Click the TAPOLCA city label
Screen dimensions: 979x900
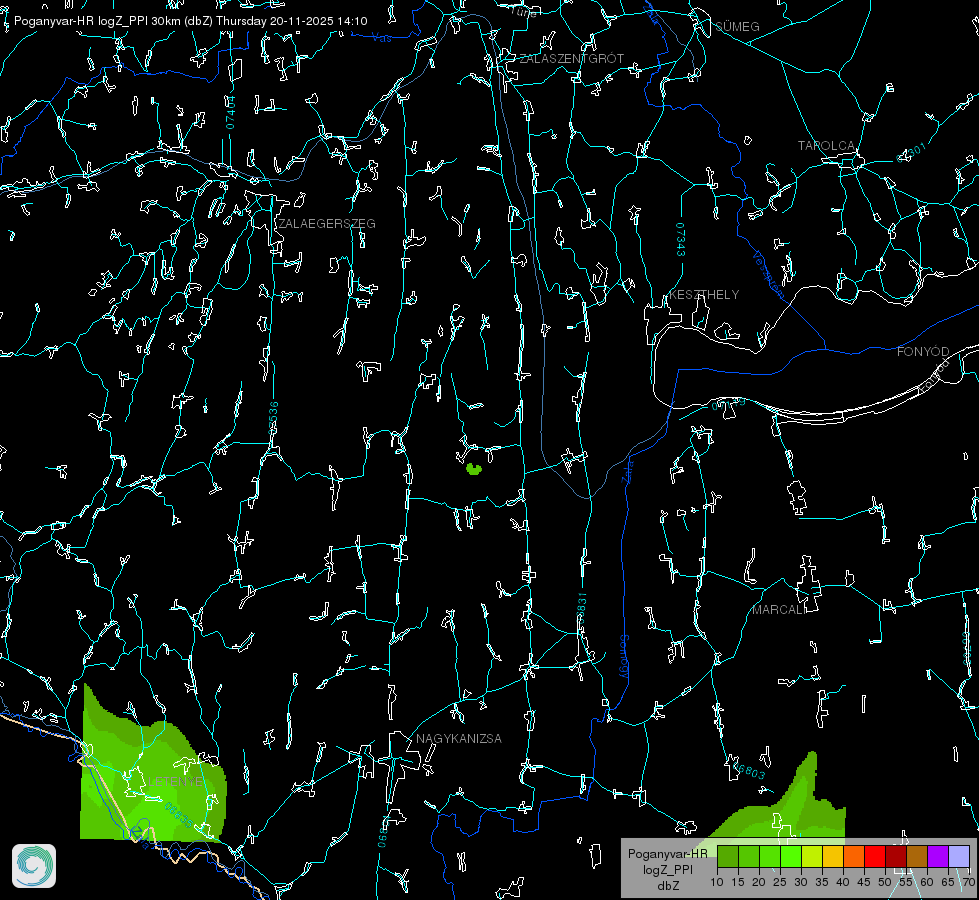826,145
